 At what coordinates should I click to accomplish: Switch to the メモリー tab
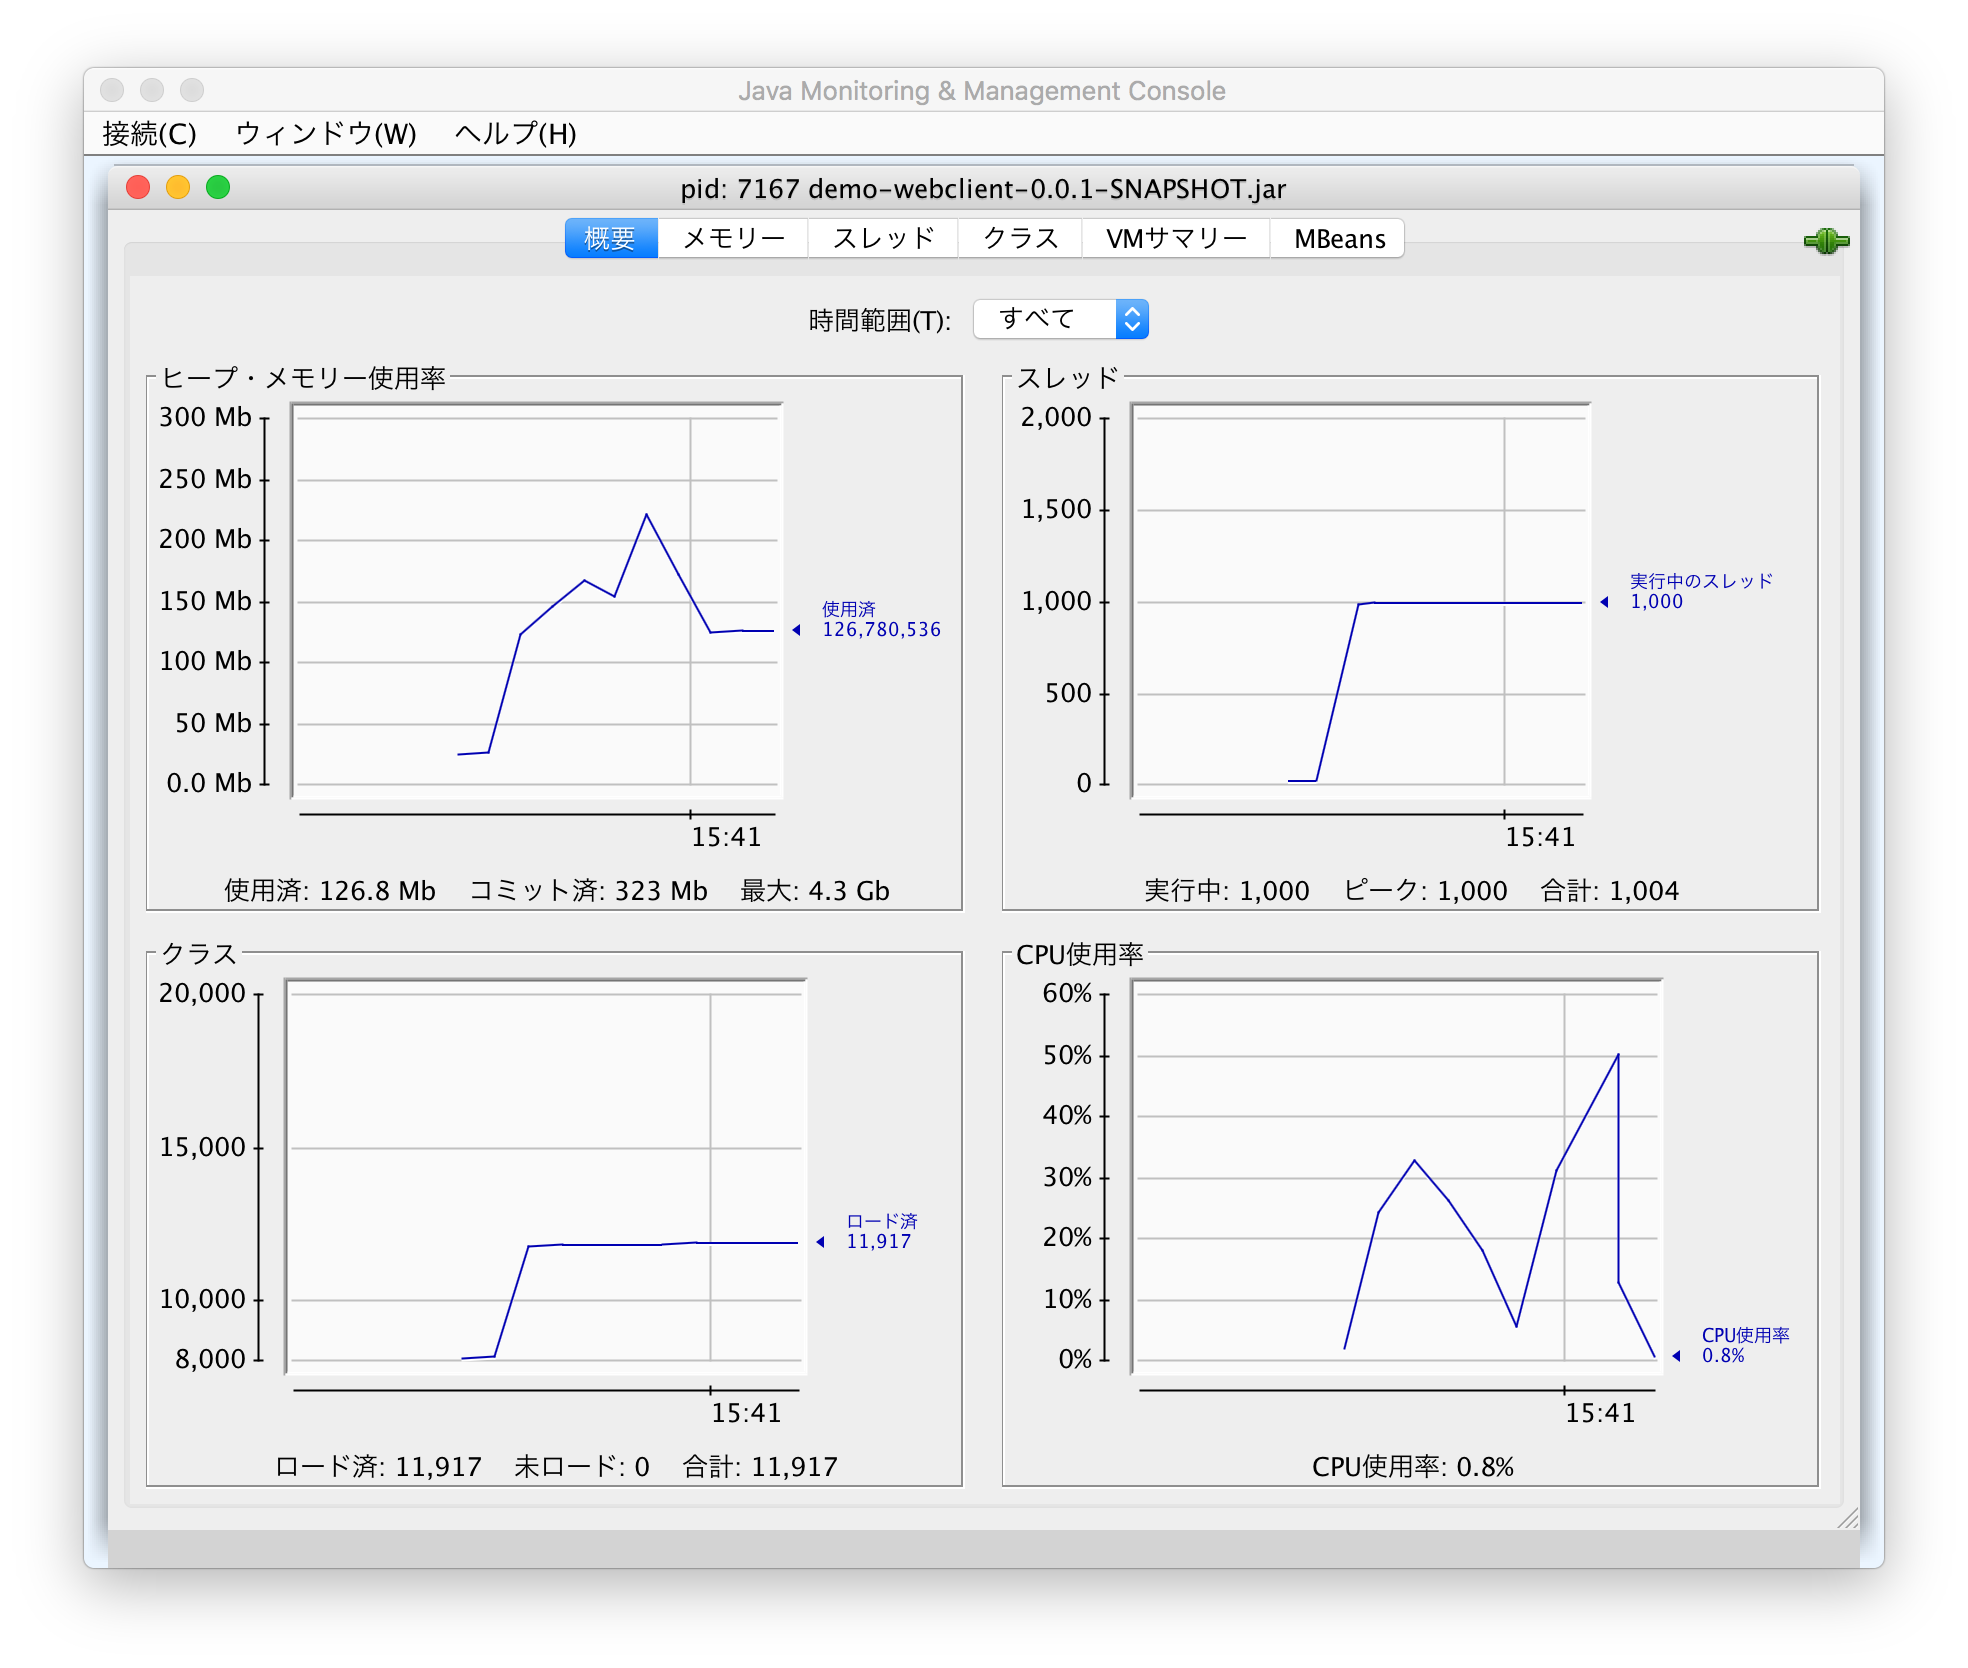click(x=732, y=238)
